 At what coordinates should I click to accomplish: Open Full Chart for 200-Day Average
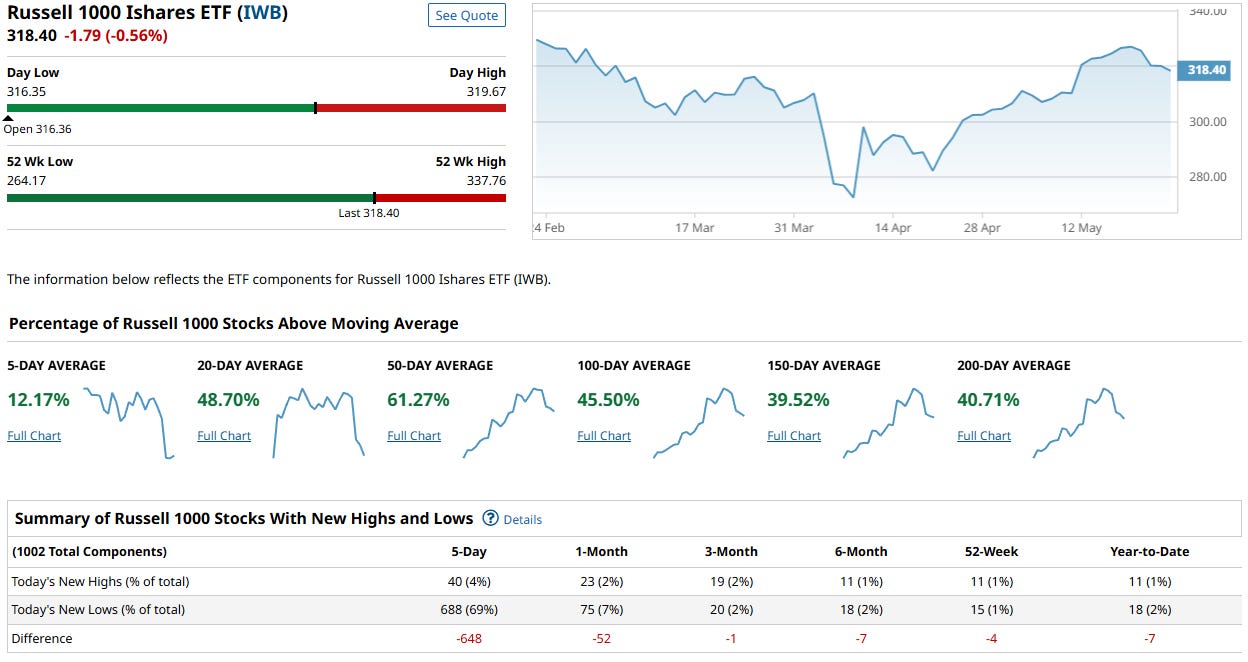pyautogui.click(x=984, y=436)
